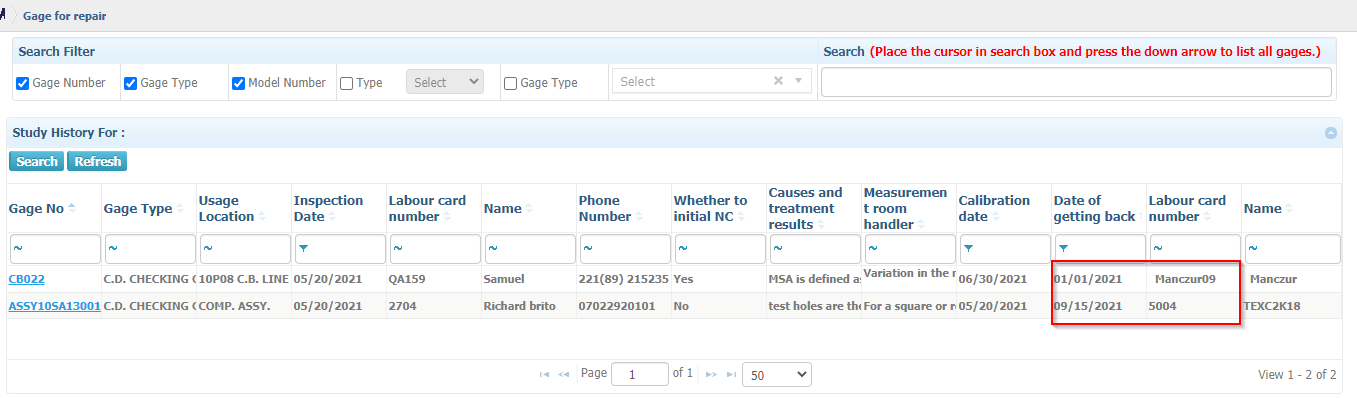Viewport: 1357px width, 398px height.
Task: Go to the first page of results
Action: (x=544, y=374)
